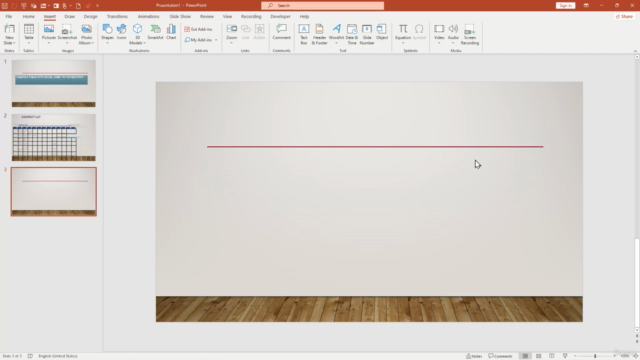Insert an Equation
Screen dimensions: 640x360
(403, 34)
